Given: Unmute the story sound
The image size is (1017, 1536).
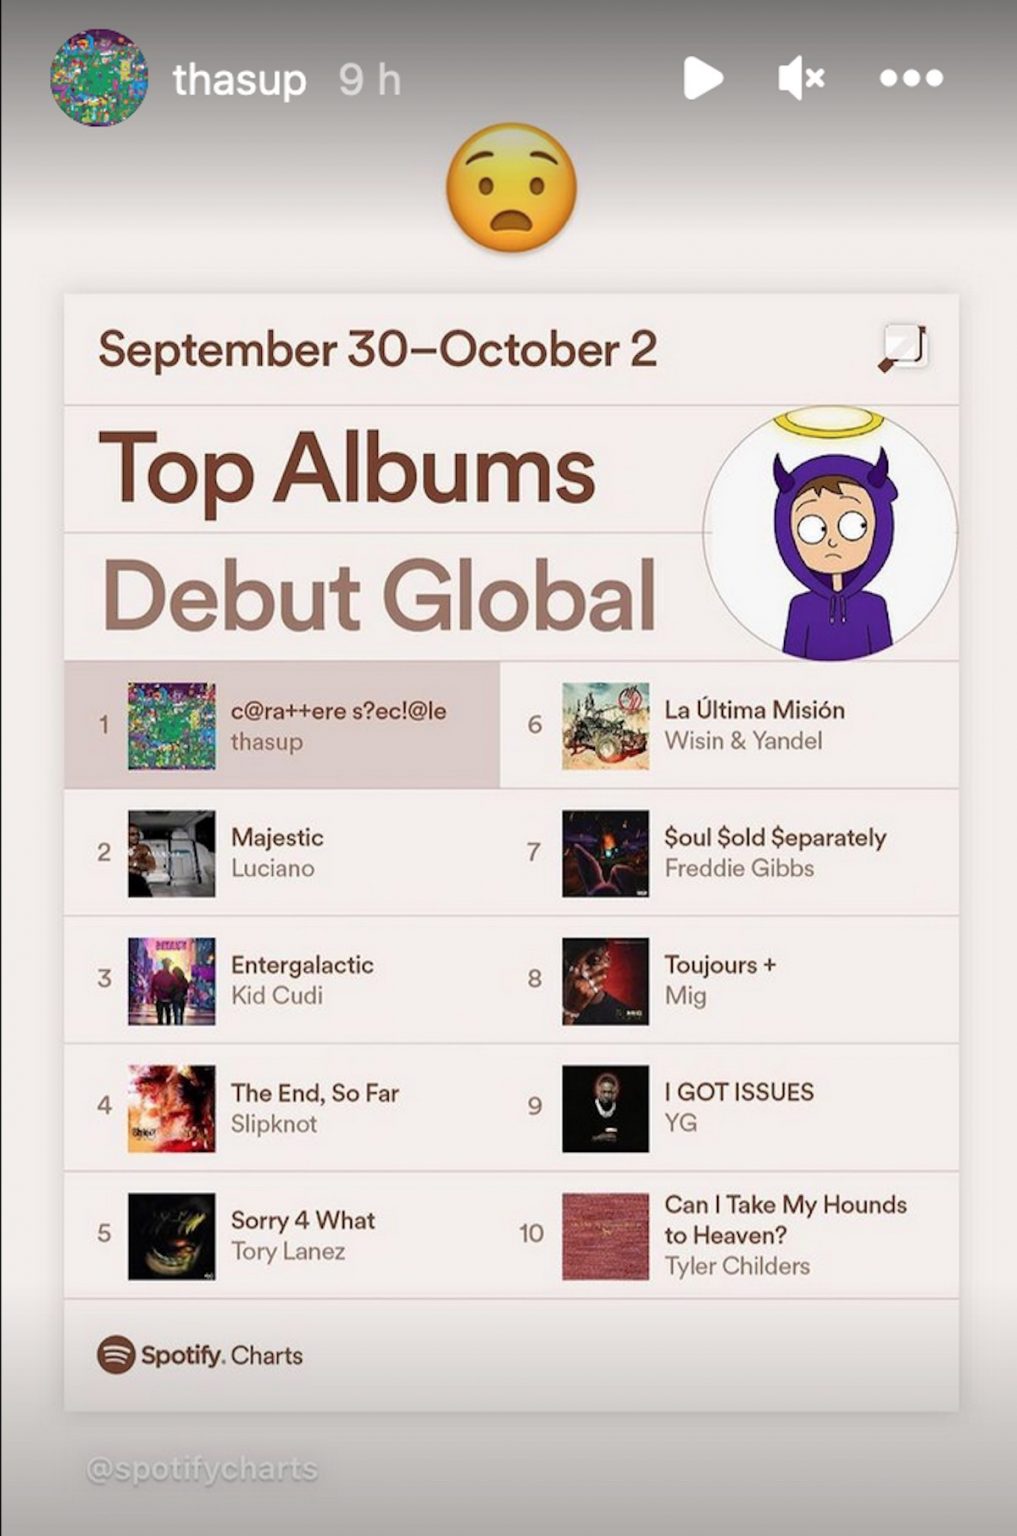Looking at the screenshot, I should (x=801, y=78).
